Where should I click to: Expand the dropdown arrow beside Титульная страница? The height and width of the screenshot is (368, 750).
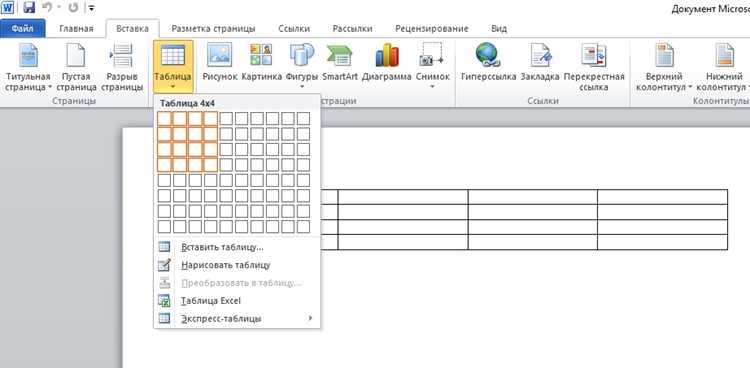(x=50, y=88)
